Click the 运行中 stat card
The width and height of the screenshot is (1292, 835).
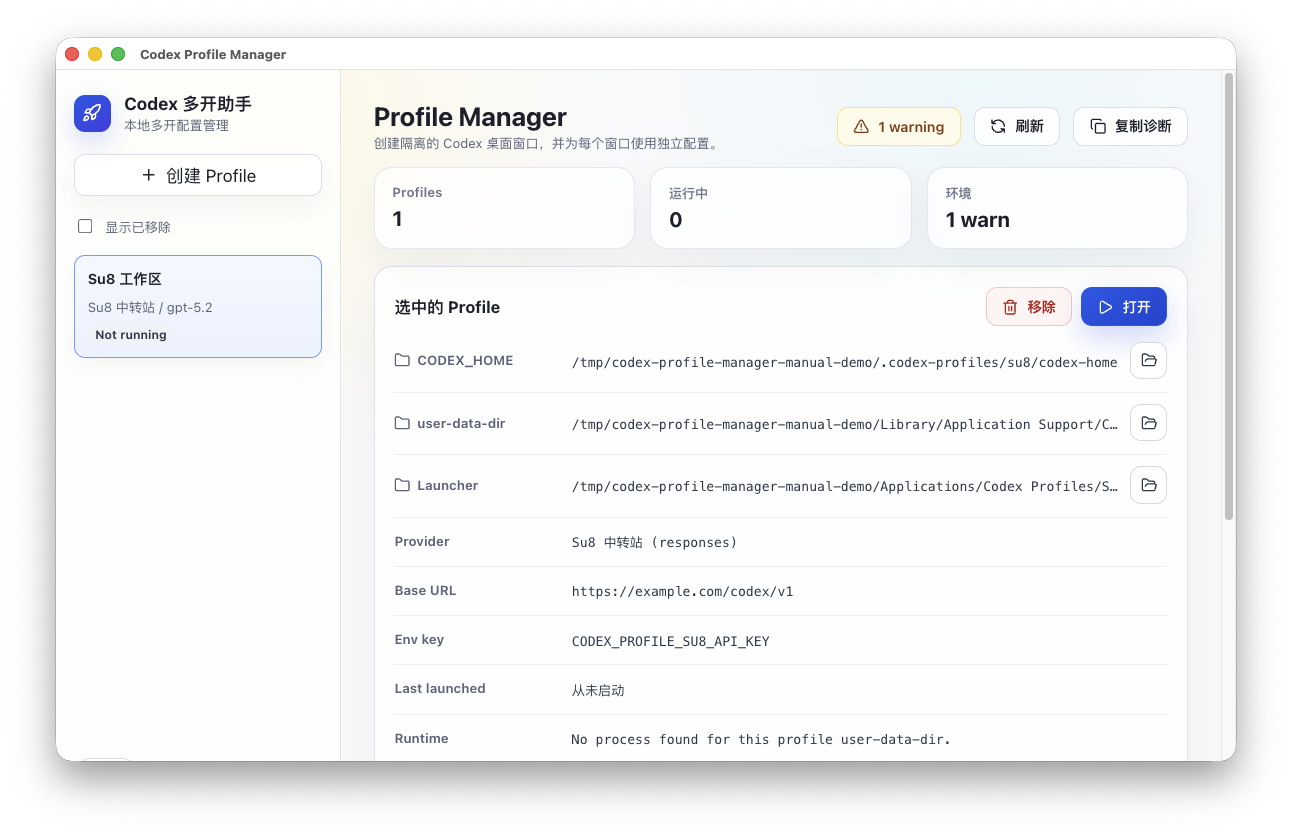coord(781,208)
